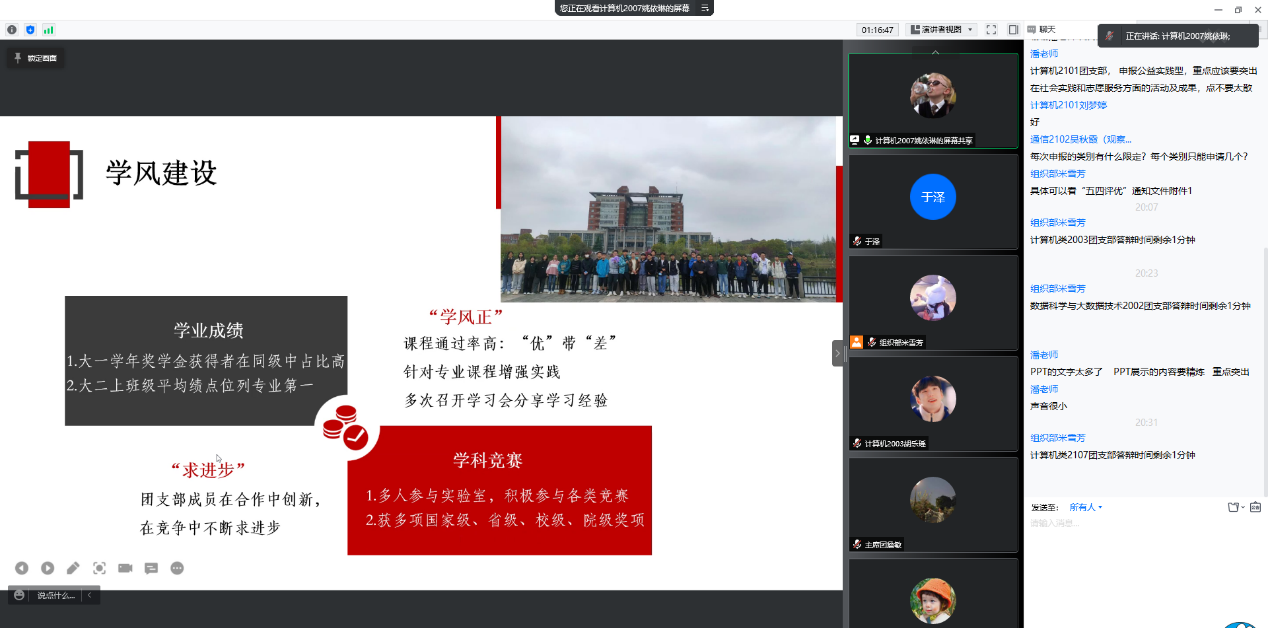Open slide more-options ellipsis icon
This screenshot has width=1268, height=628.
(177, 568)
